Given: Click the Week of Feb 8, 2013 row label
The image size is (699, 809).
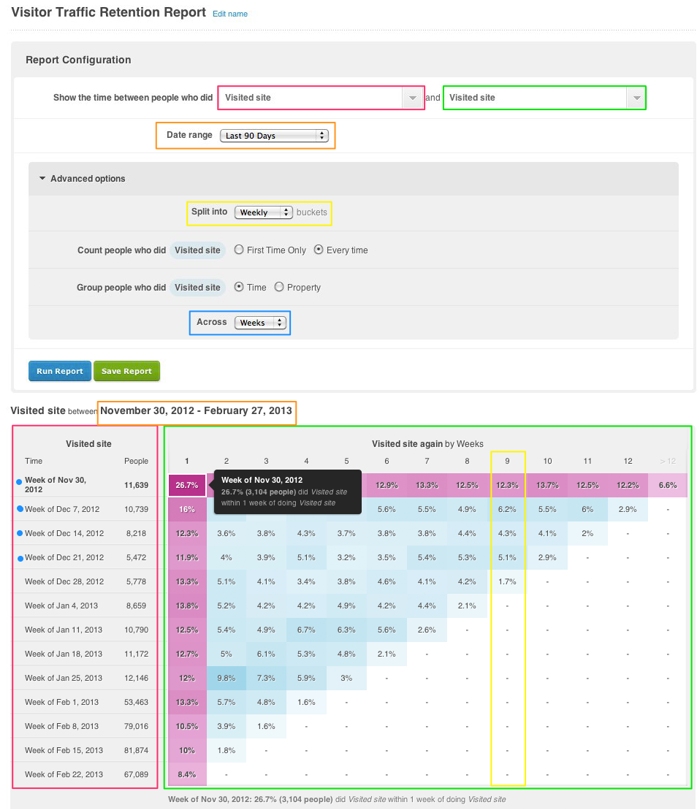Looking at the screenshot, I should 62,726.
